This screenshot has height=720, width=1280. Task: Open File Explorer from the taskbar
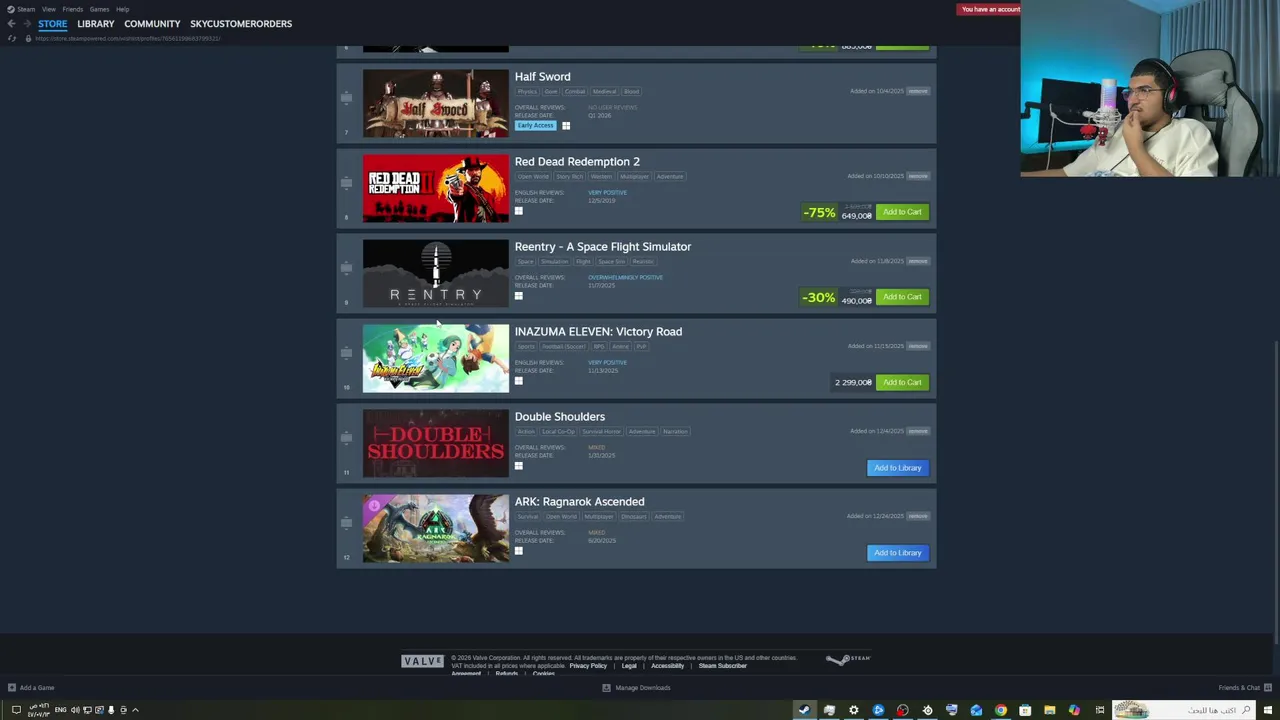pos(1049,710)
